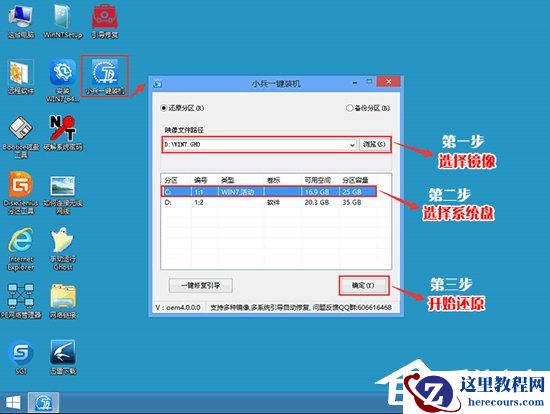Click the 小兵一键装机 taskbar icon
The height and width of the screenshot is (414, 550).
click(x=43, y=403)
